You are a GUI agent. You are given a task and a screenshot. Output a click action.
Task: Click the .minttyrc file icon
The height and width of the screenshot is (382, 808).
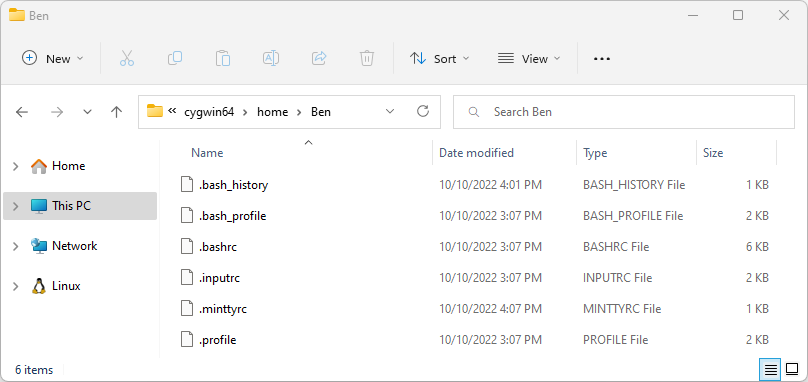point(186,309)
